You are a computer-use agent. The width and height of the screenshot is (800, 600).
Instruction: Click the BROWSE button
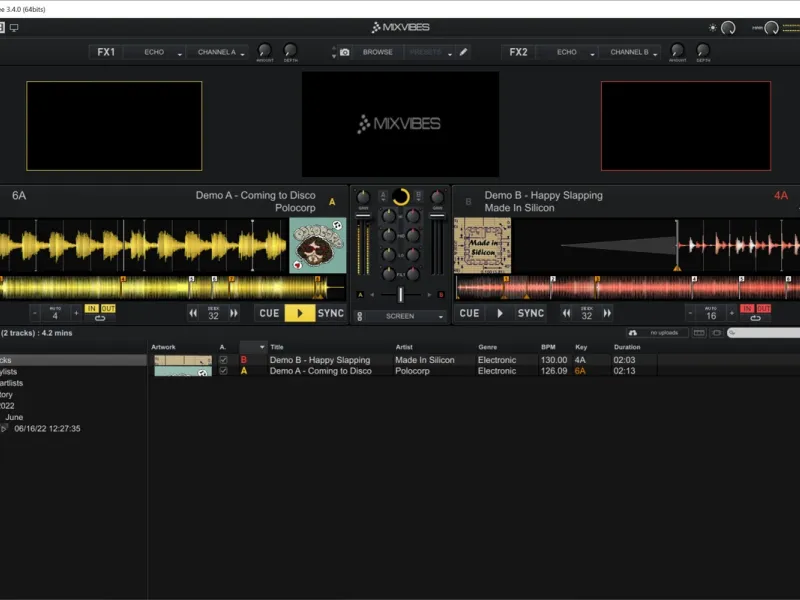378,52
